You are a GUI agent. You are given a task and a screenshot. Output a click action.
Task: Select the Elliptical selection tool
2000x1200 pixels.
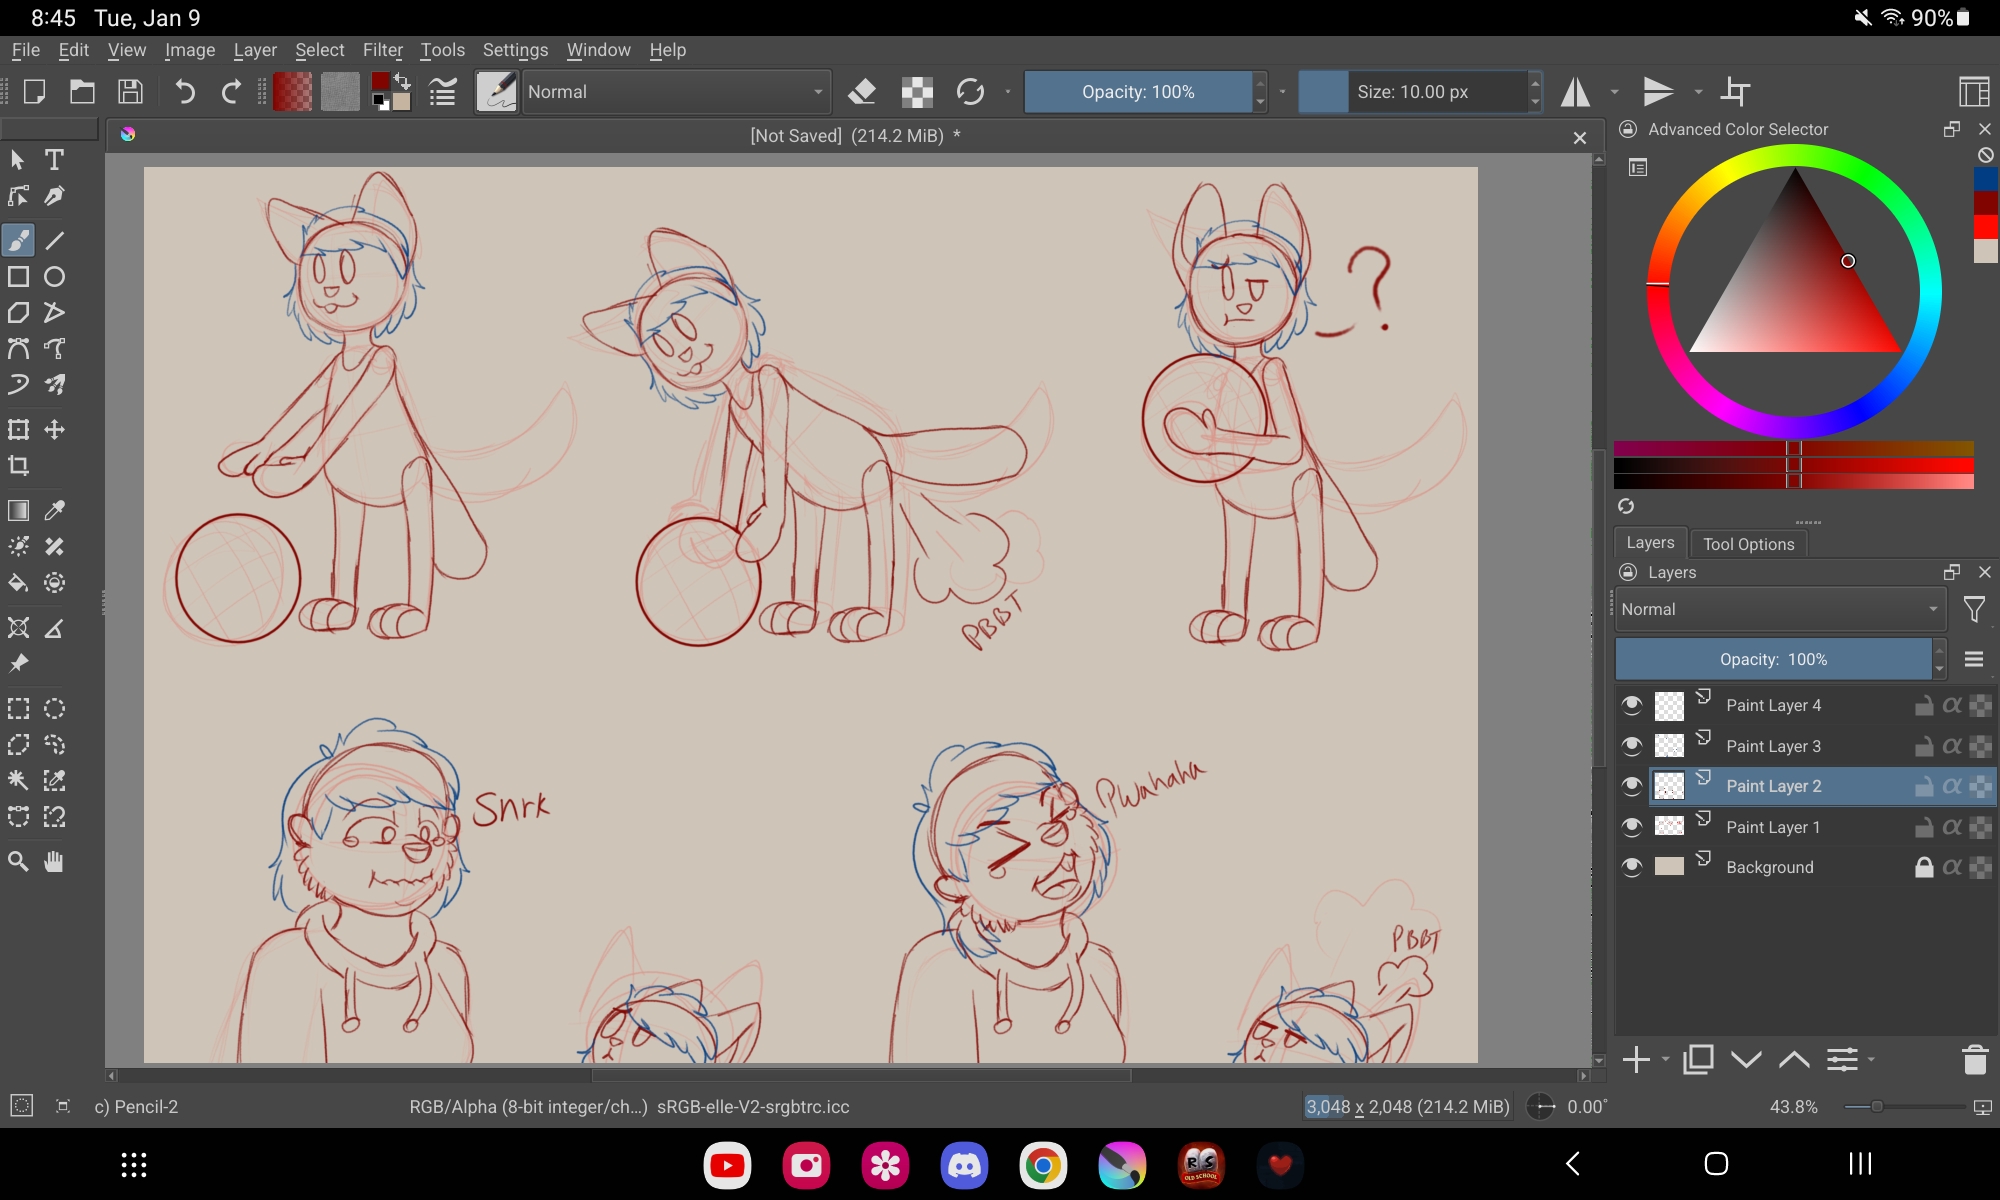pos(54,709)
